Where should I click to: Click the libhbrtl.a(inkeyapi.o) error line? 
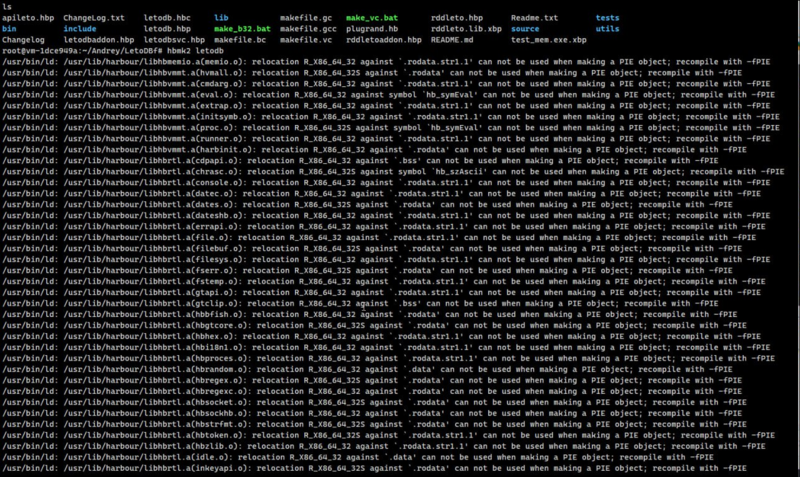374,468
